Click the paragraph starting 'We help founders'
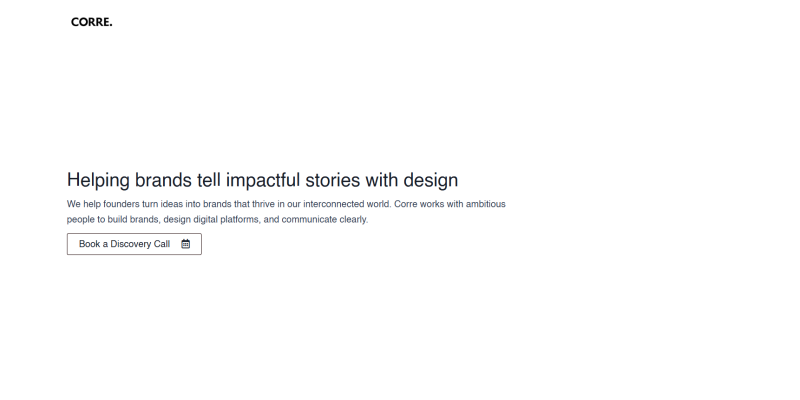800x400 pixels. [286, 211]
